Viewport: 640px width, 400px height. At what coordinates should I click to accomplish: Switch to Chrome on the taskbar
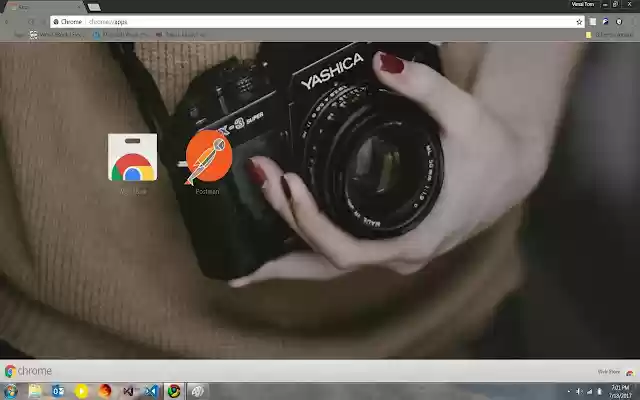[x=174, y=391]
